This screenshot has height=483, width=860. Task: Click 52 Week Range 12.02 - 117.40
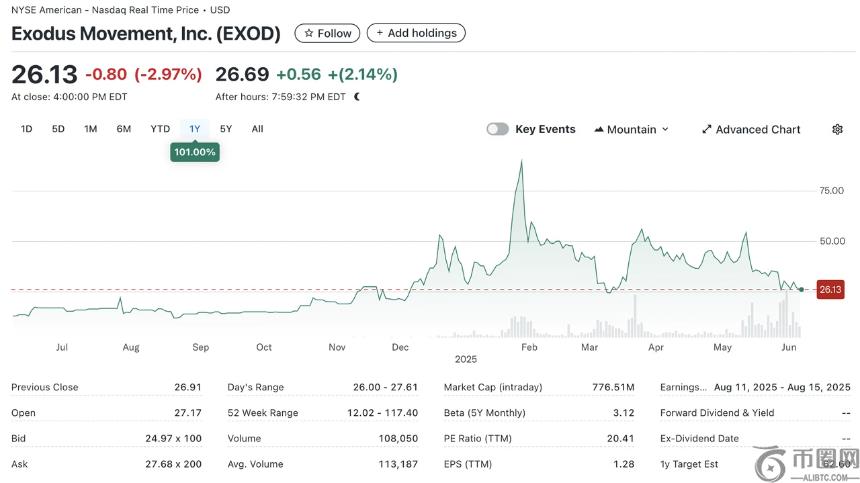coord(382,413)
